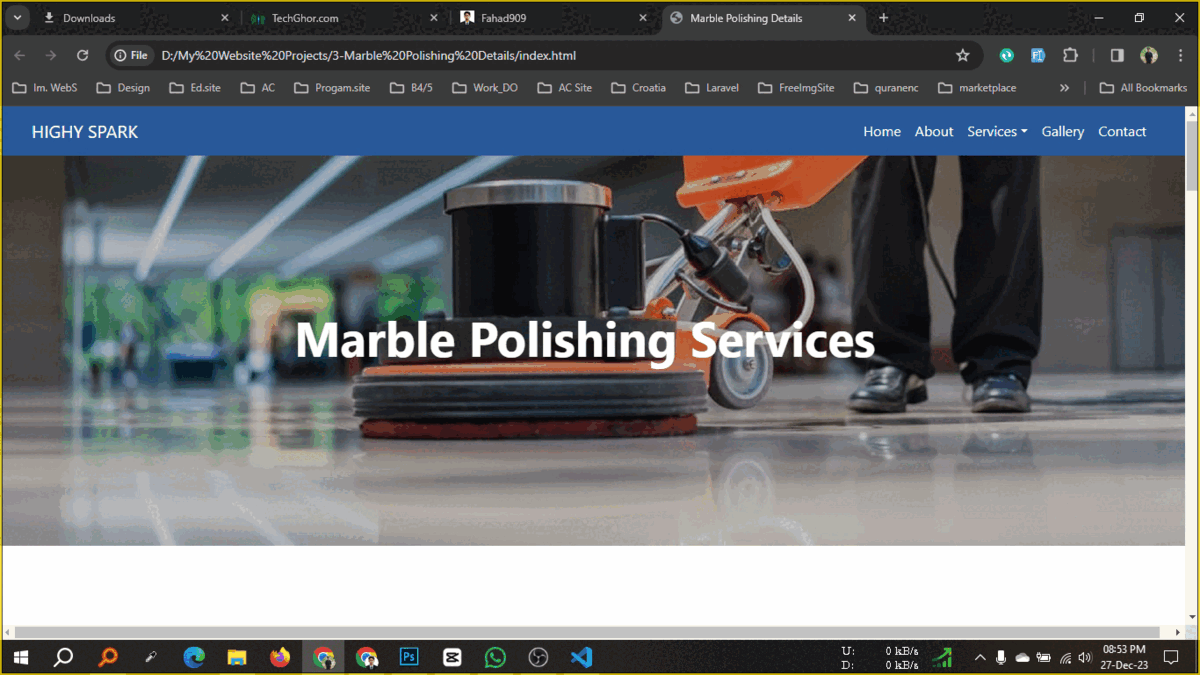This screenshot has height=675, width=1200.
Task: Open Photoshop from taskbar
Action: point(409,657)
